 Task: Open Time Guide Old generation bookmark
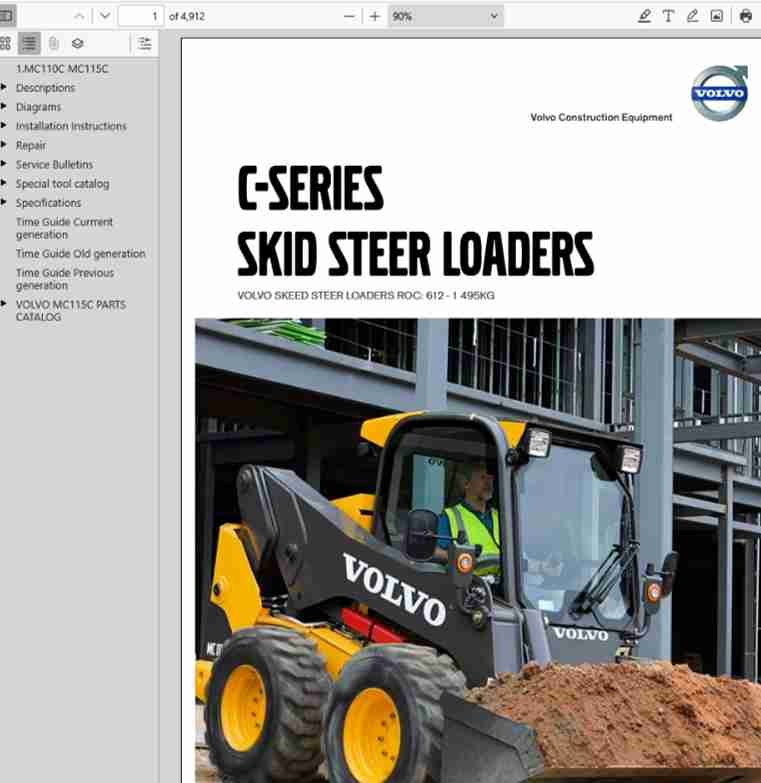pos(80,254)
